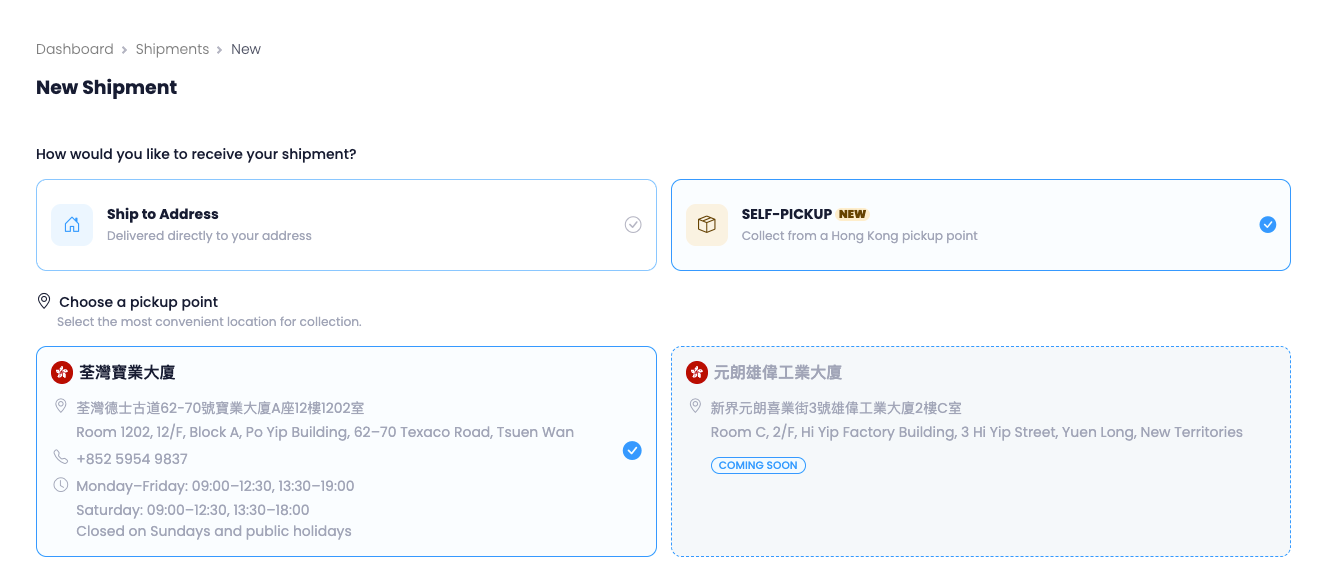Select the Ship to Address radio check
Image resolution: width=1323 pixels, height=578 pixels.
[x=633, y=225]
